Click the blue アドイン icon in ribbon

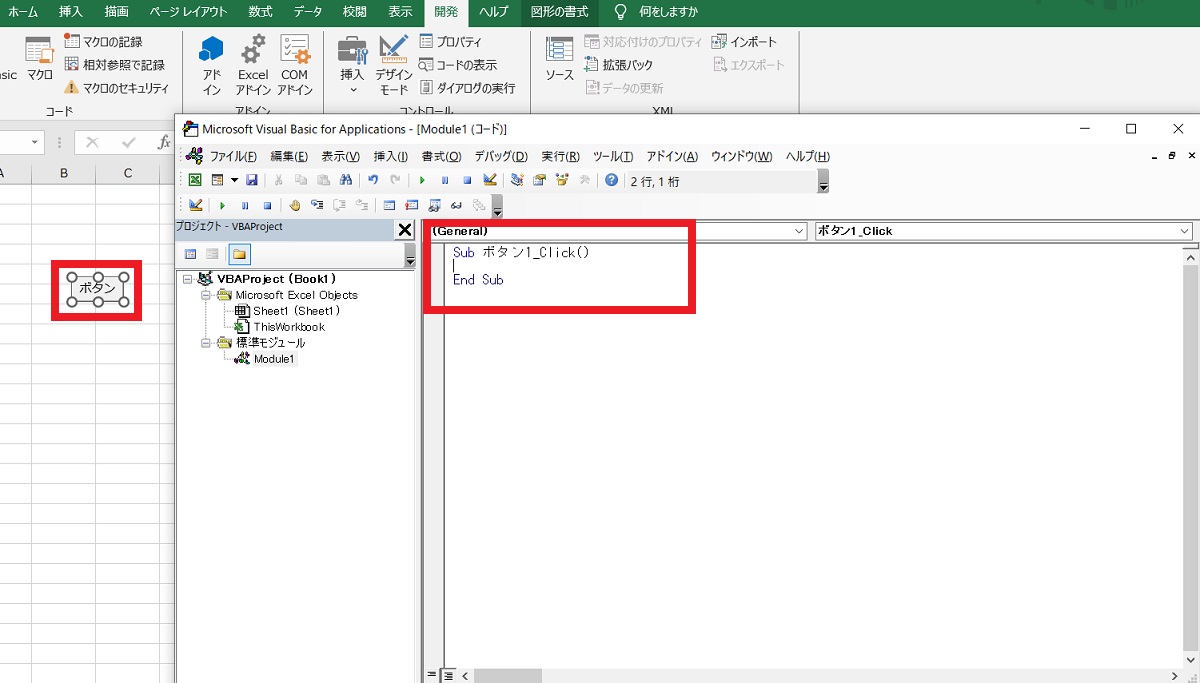click(x=212, y=65)
